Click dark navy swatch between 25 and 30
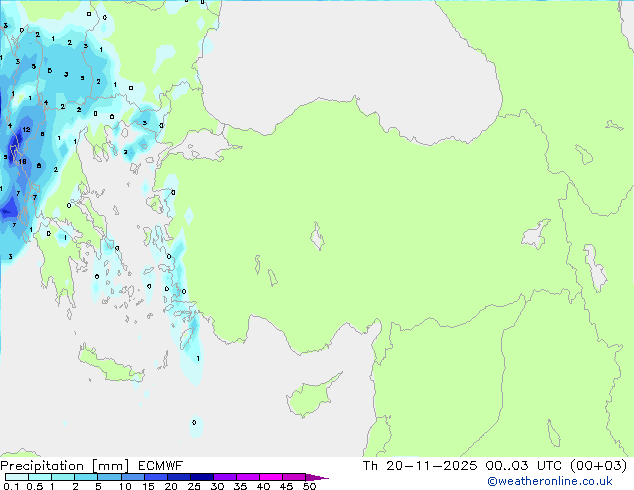The image size is (634, 490). coord(201,477)
